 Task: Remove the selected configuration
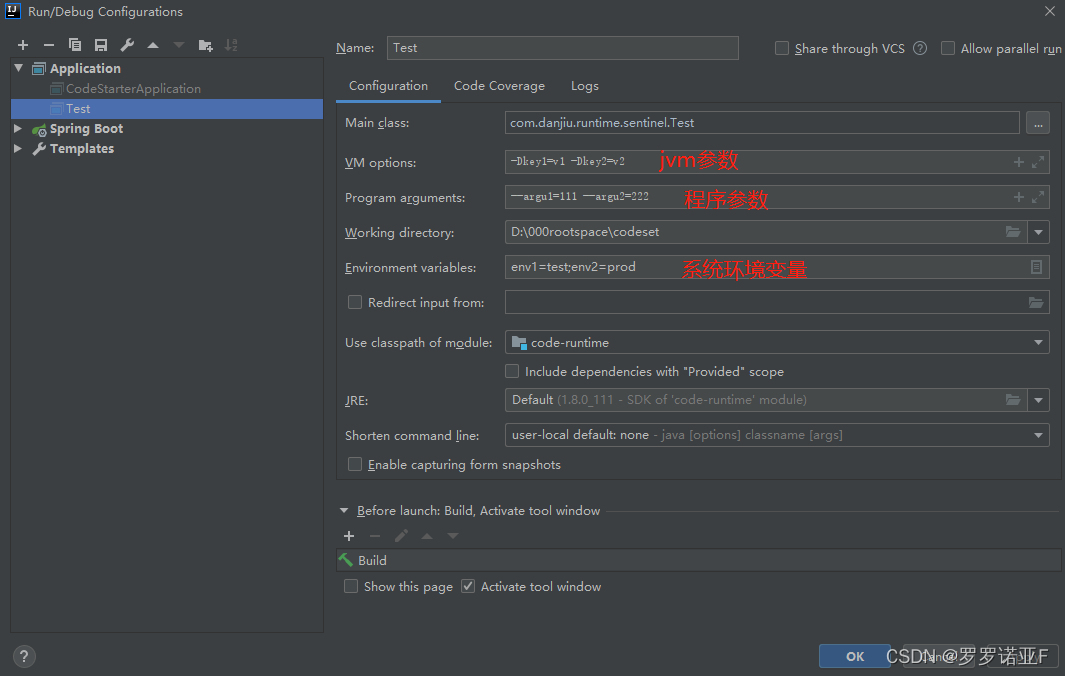click(x=48, y=45)
